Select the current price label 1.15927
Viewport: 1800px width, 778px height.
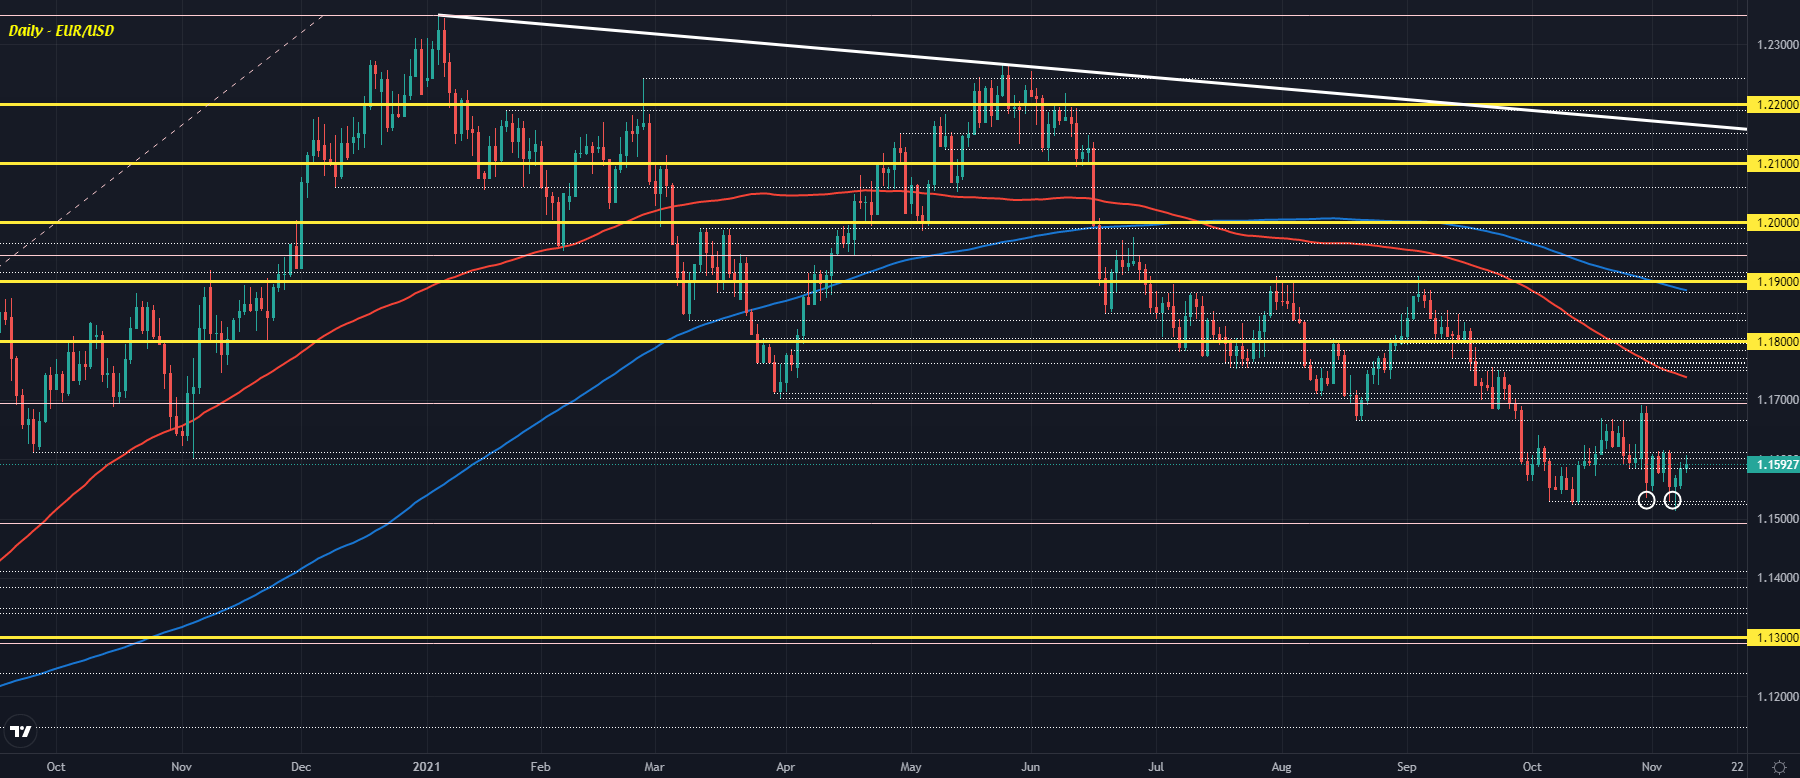[x=1773, y=464]
